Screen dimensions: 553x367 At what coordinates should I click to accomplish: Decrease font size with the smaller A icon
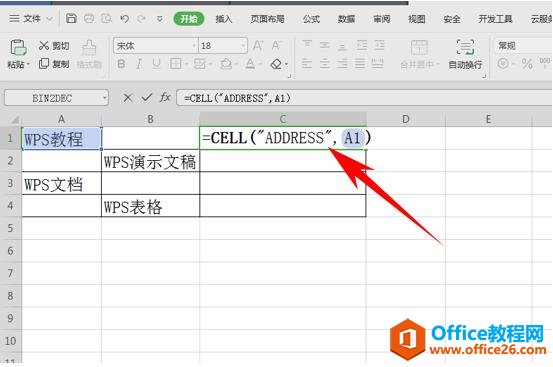pyautogui.click(x=276, y=45)
